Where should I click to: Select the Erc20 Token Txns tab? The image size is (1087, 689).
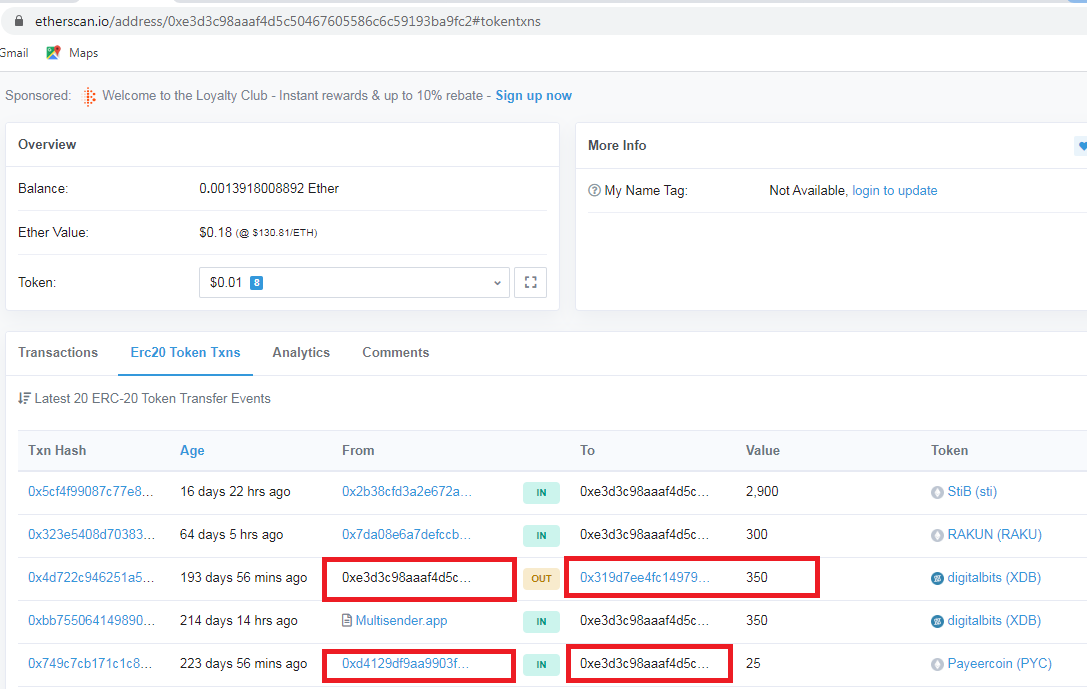pos(185,352)
